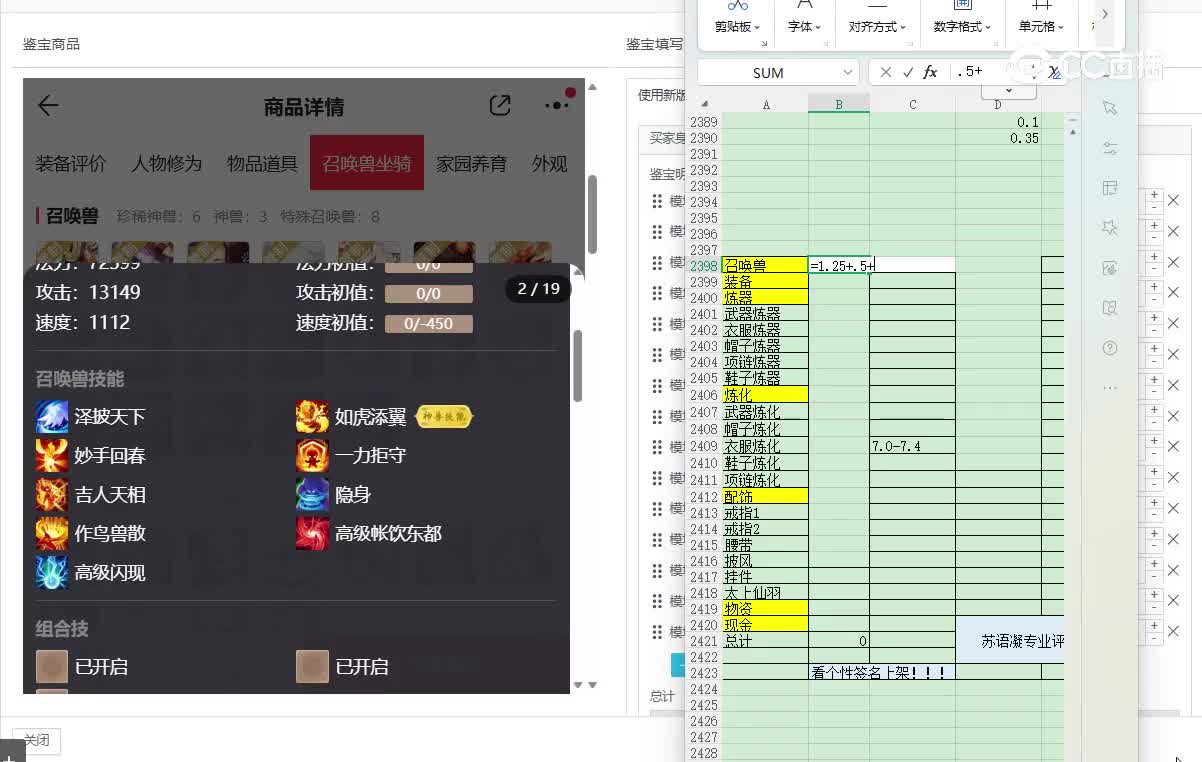Switch to the 外观 tab
The width and height of the screenshot is (1202, 762).
[549, 163]
